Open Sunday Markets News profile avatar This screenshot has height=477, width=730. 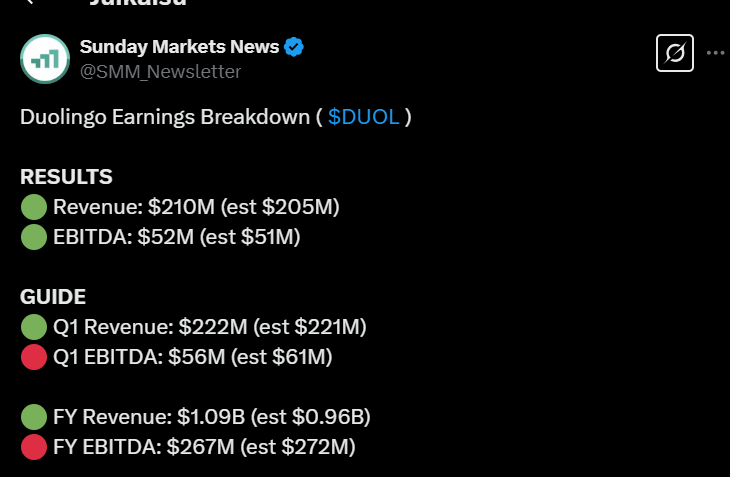[45, 58]
